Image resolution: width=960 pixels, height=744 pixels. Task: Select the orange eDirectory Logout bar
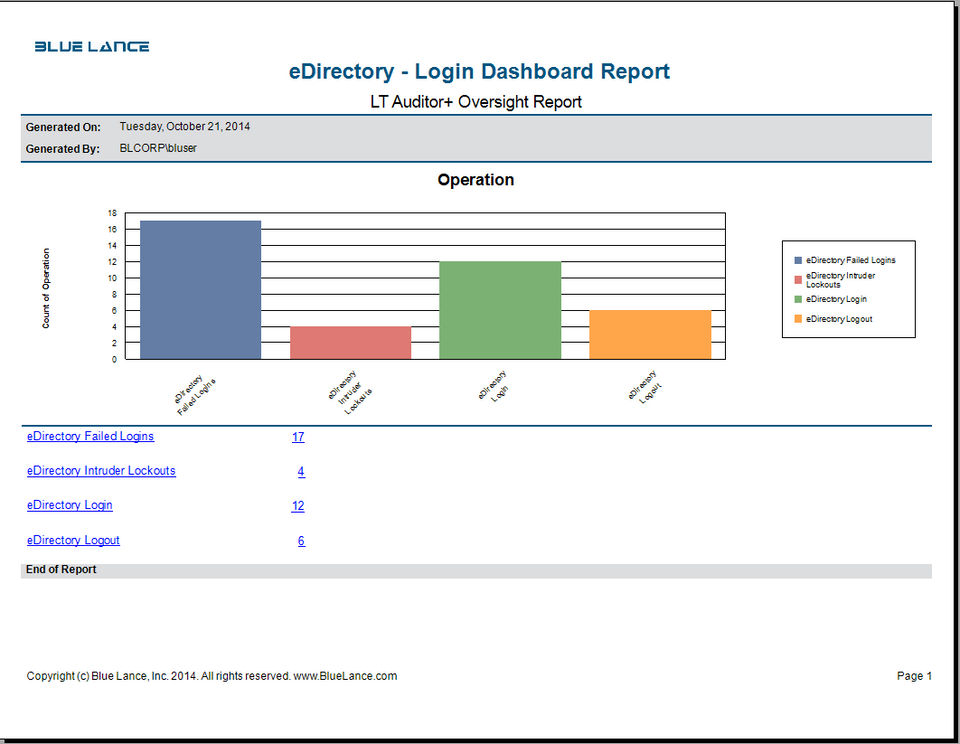tap(650, 335)
